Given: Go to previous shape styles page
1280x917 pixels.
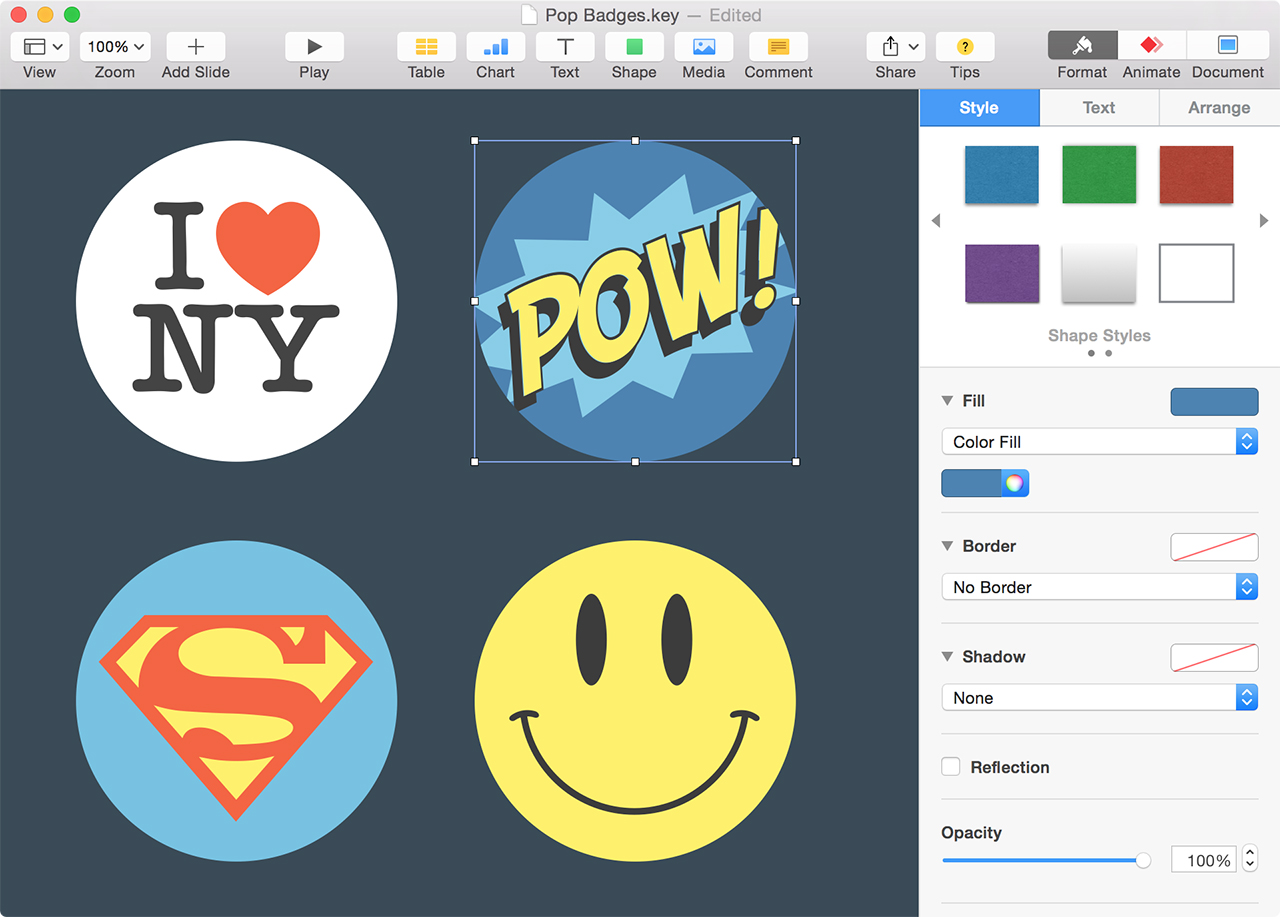Looking at the screenshot, I should point(936,221).
